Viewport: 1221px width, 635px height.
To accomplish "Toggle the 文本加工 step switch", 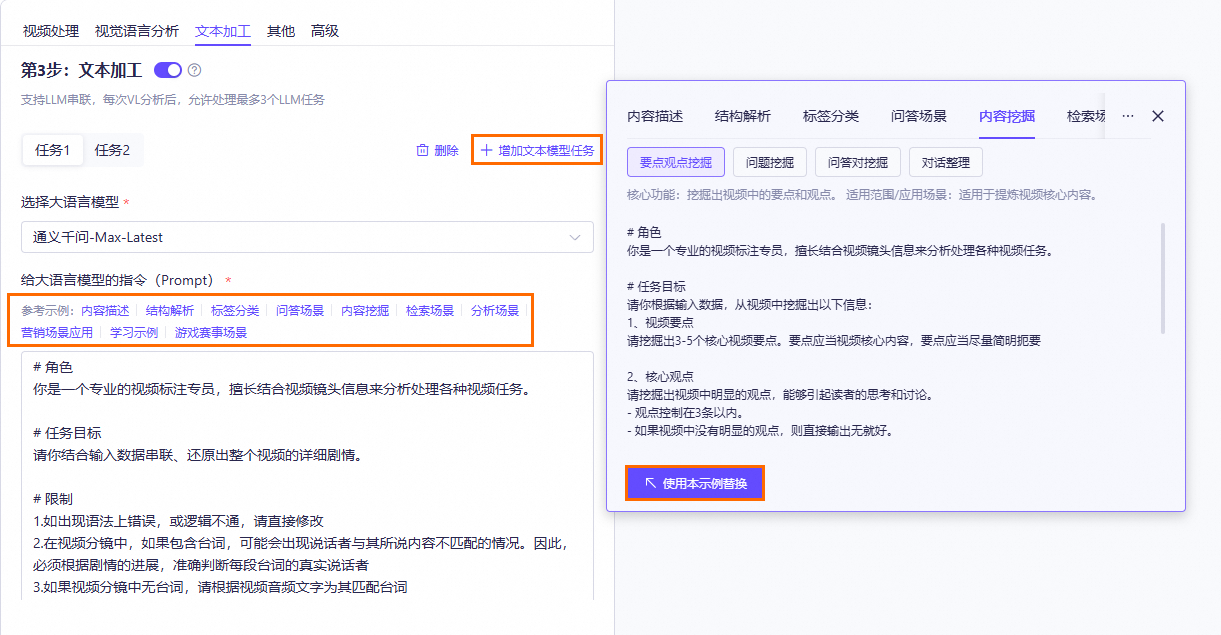I will click(x=168, y=70).
